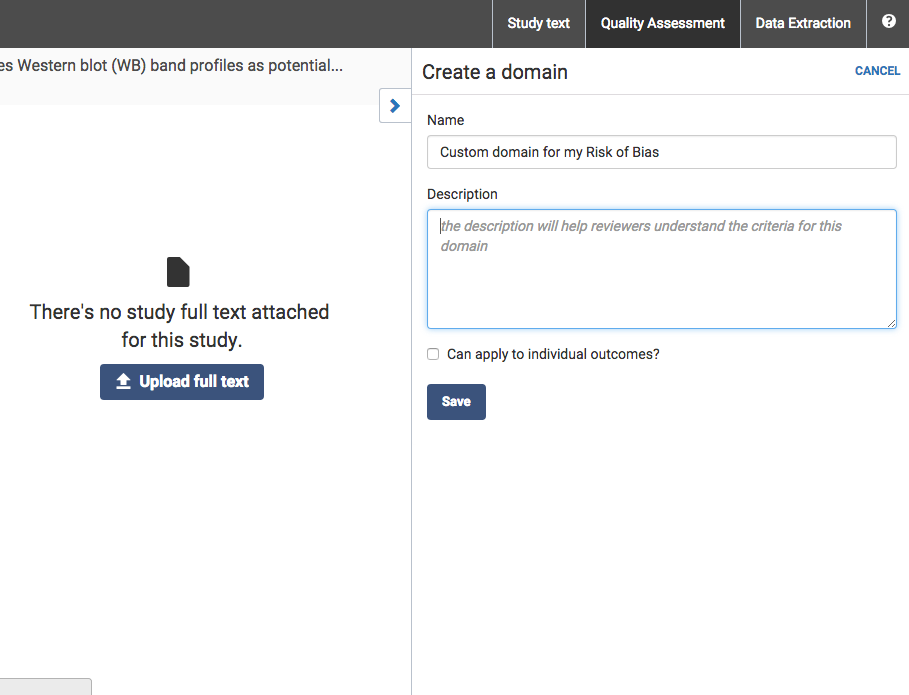Screen dimensions: 909x695
Task: Collapse the study panel with the chevron
Action: tap(395, 105)
